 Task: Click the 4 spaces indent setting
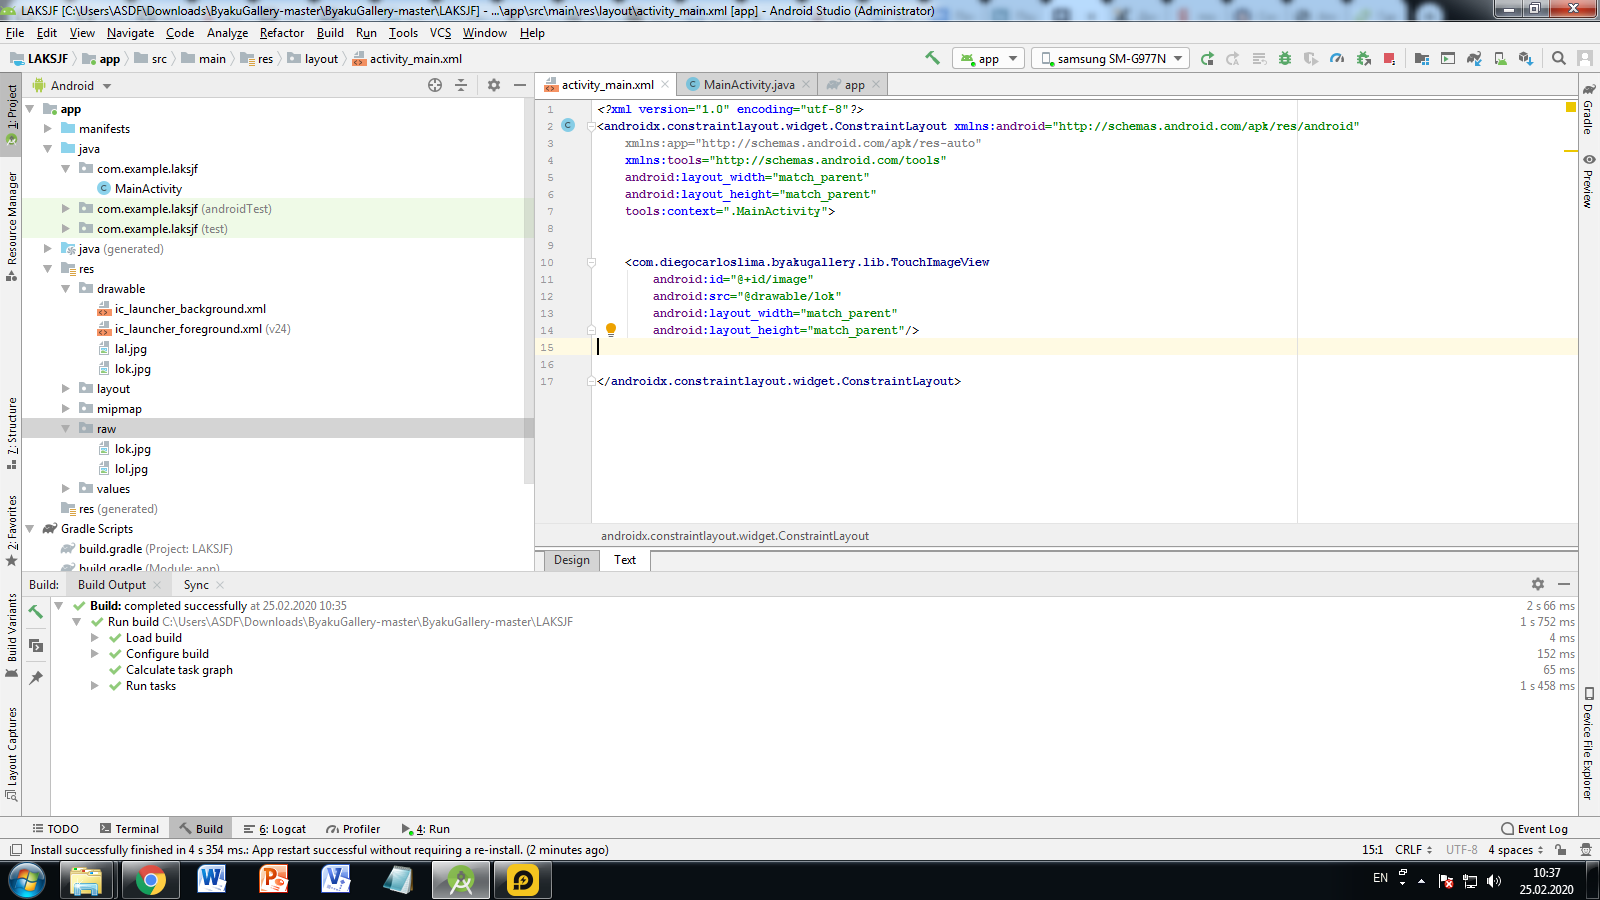[1515, 850]
